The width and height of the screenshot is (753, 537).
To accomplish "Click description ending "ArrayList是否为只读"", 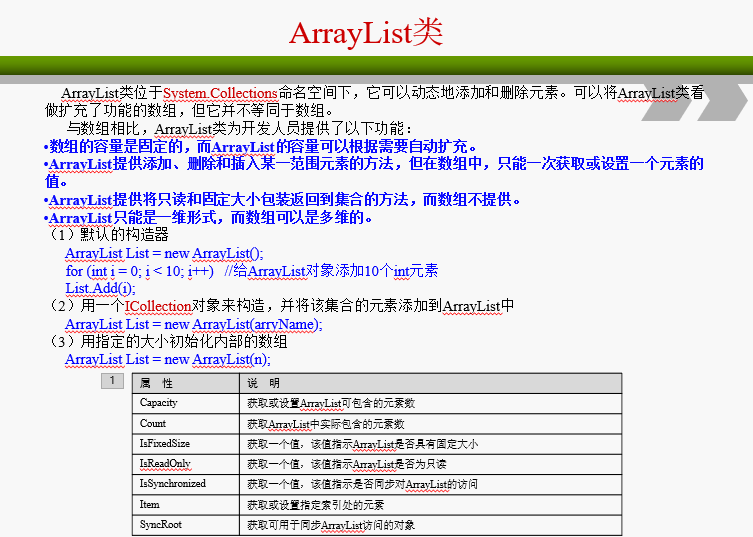I will [x=347, y=464].
